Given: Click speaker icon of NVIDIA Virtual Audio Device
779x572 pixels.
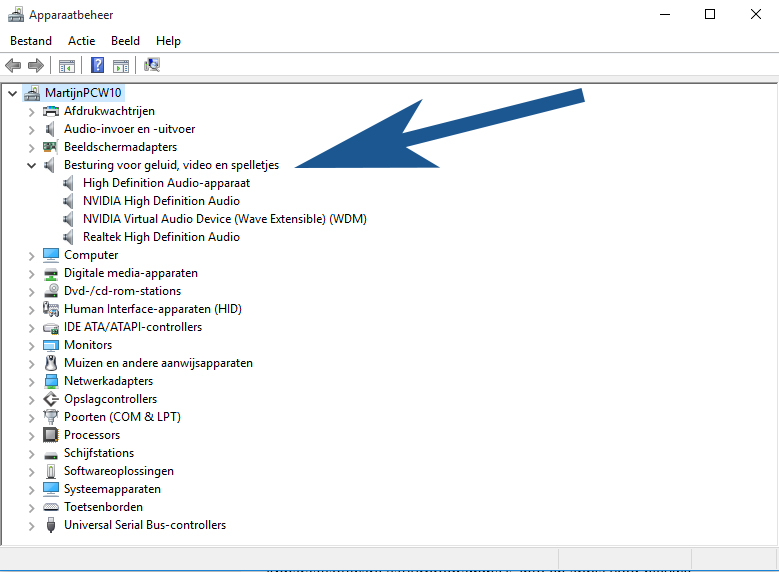Looking at the screenshot, I should [69, 219].
